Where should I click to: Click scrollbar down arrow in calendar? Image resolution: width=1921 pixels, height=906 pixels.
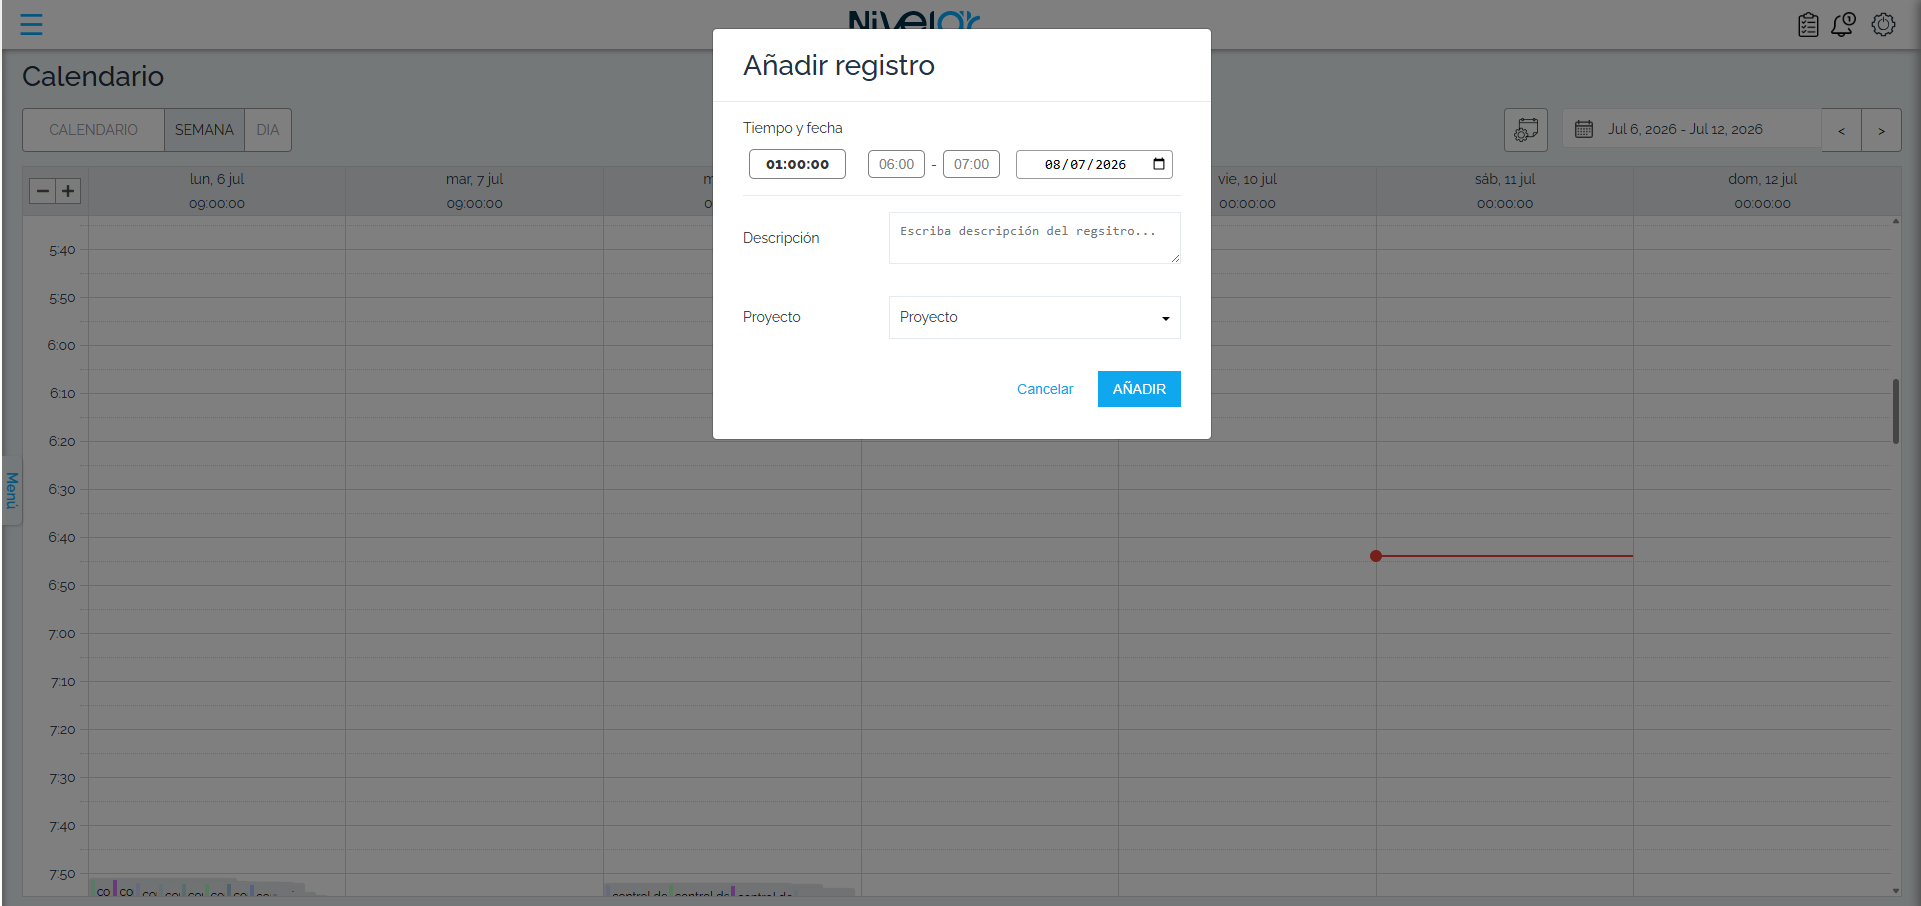[x=1896, y=890]
